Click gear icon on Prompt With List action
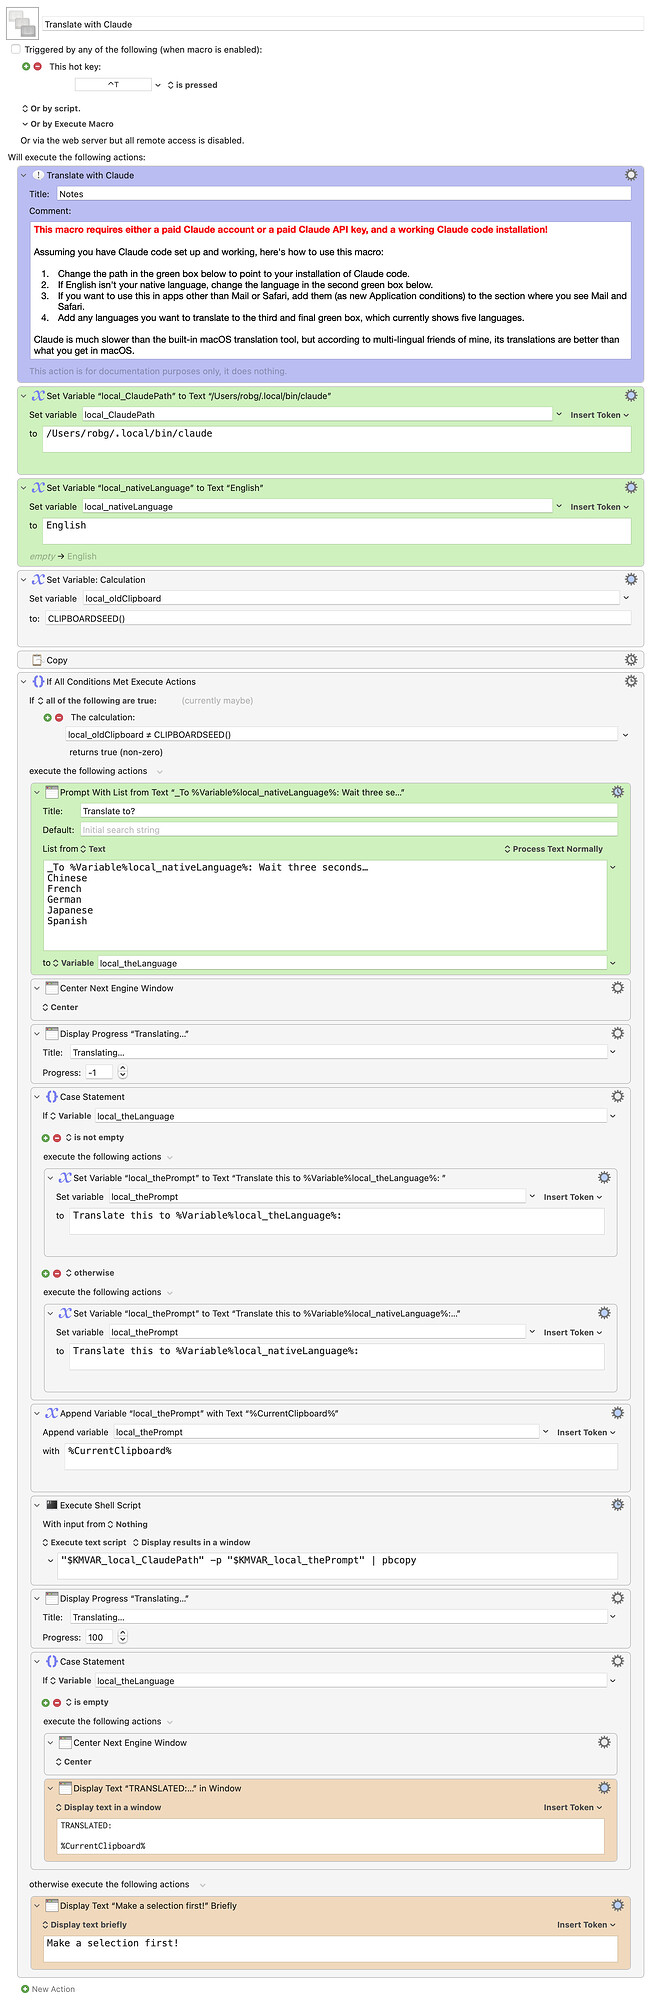The image size is (651, 2000). (617, 792)
